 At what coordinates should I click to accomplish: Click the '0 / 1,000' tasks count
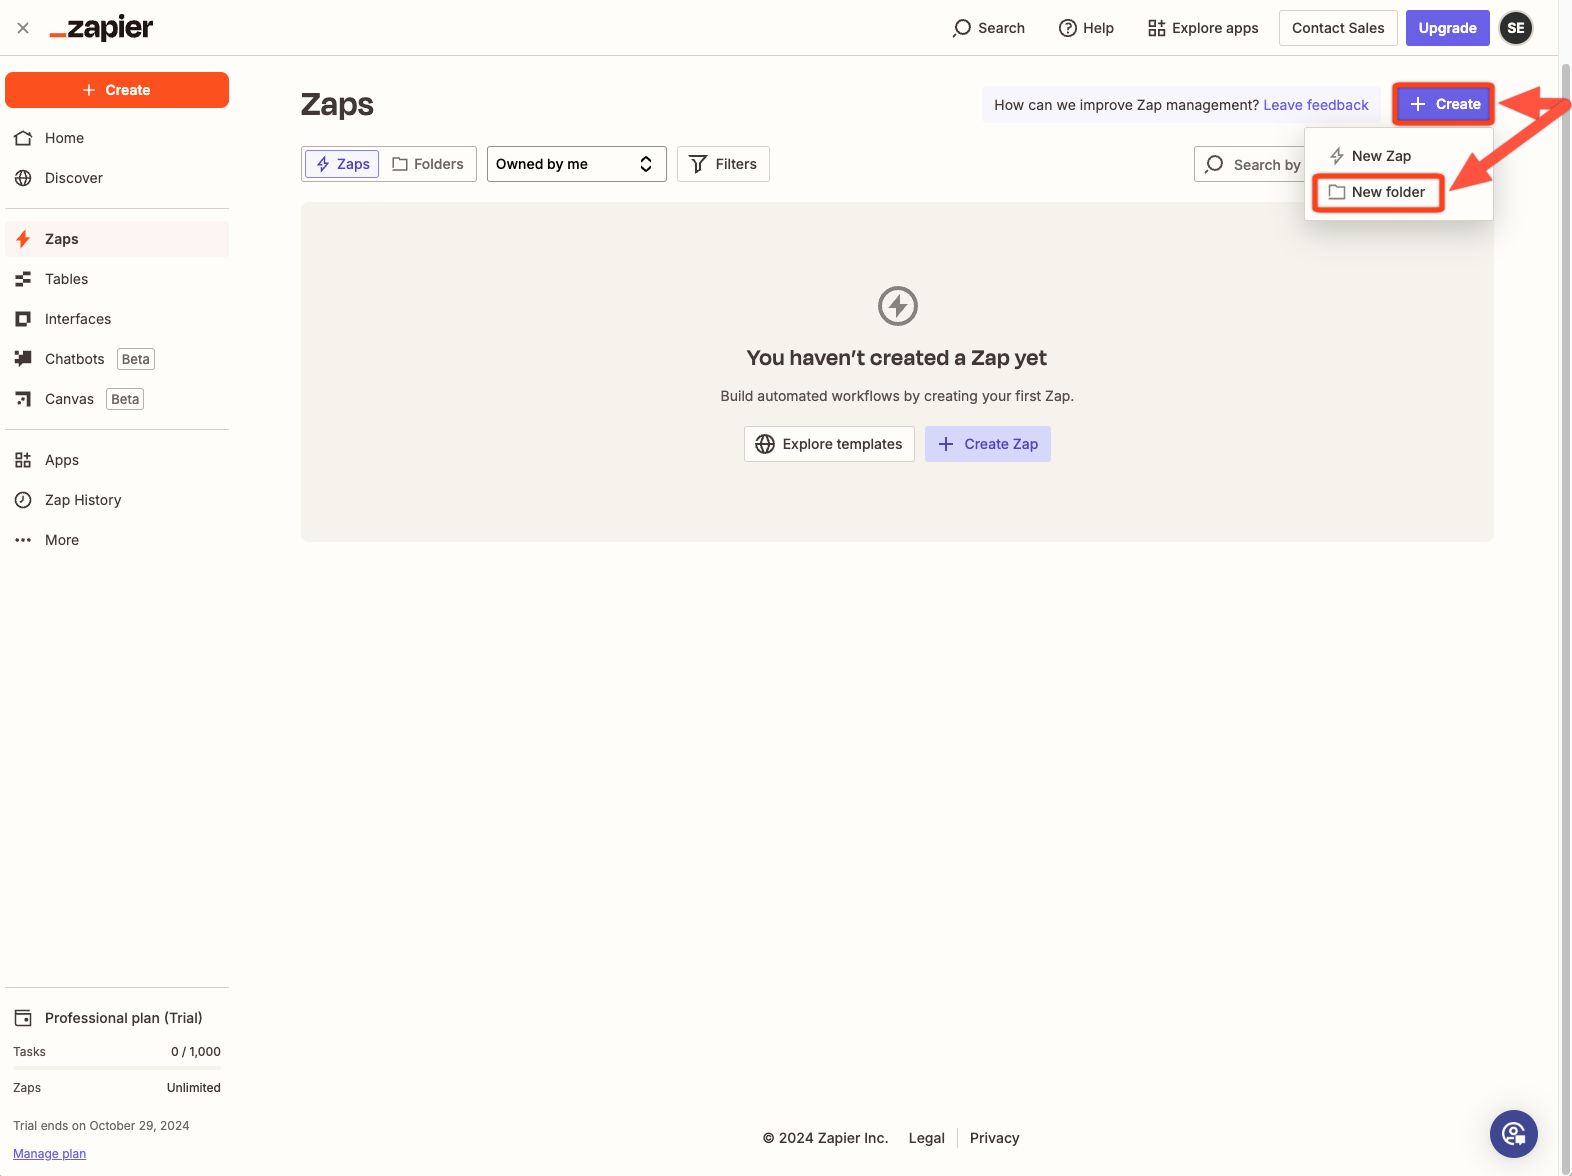coord(196,1052)
